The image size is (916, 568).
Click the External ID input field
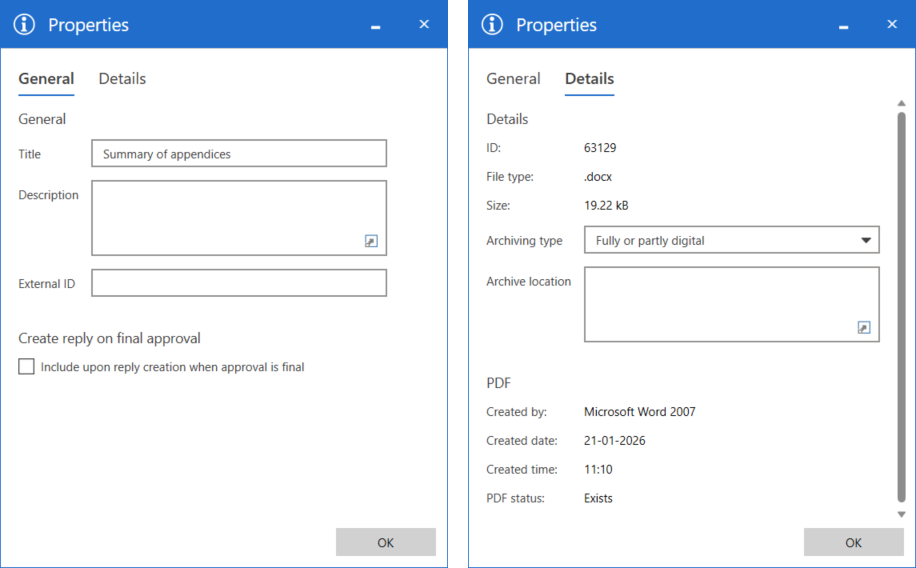click(239, 283)
